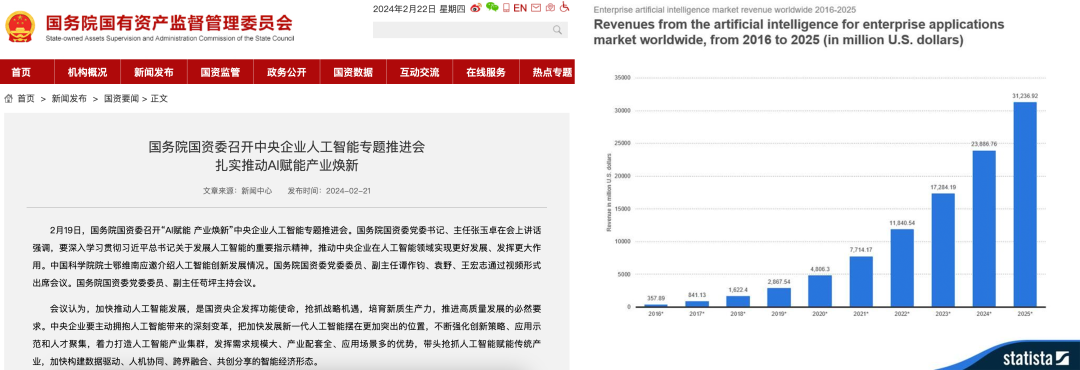Switch to English via EN link
The height and width of the screenshot is (370, 1080).
pos(520,8)
